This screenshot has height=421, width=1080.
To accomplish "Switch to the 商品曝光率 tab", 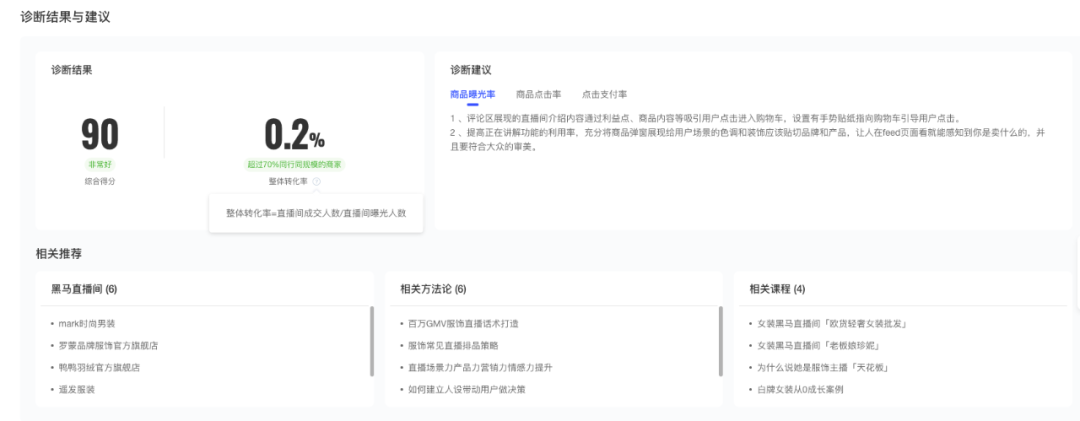I will 472,94.
